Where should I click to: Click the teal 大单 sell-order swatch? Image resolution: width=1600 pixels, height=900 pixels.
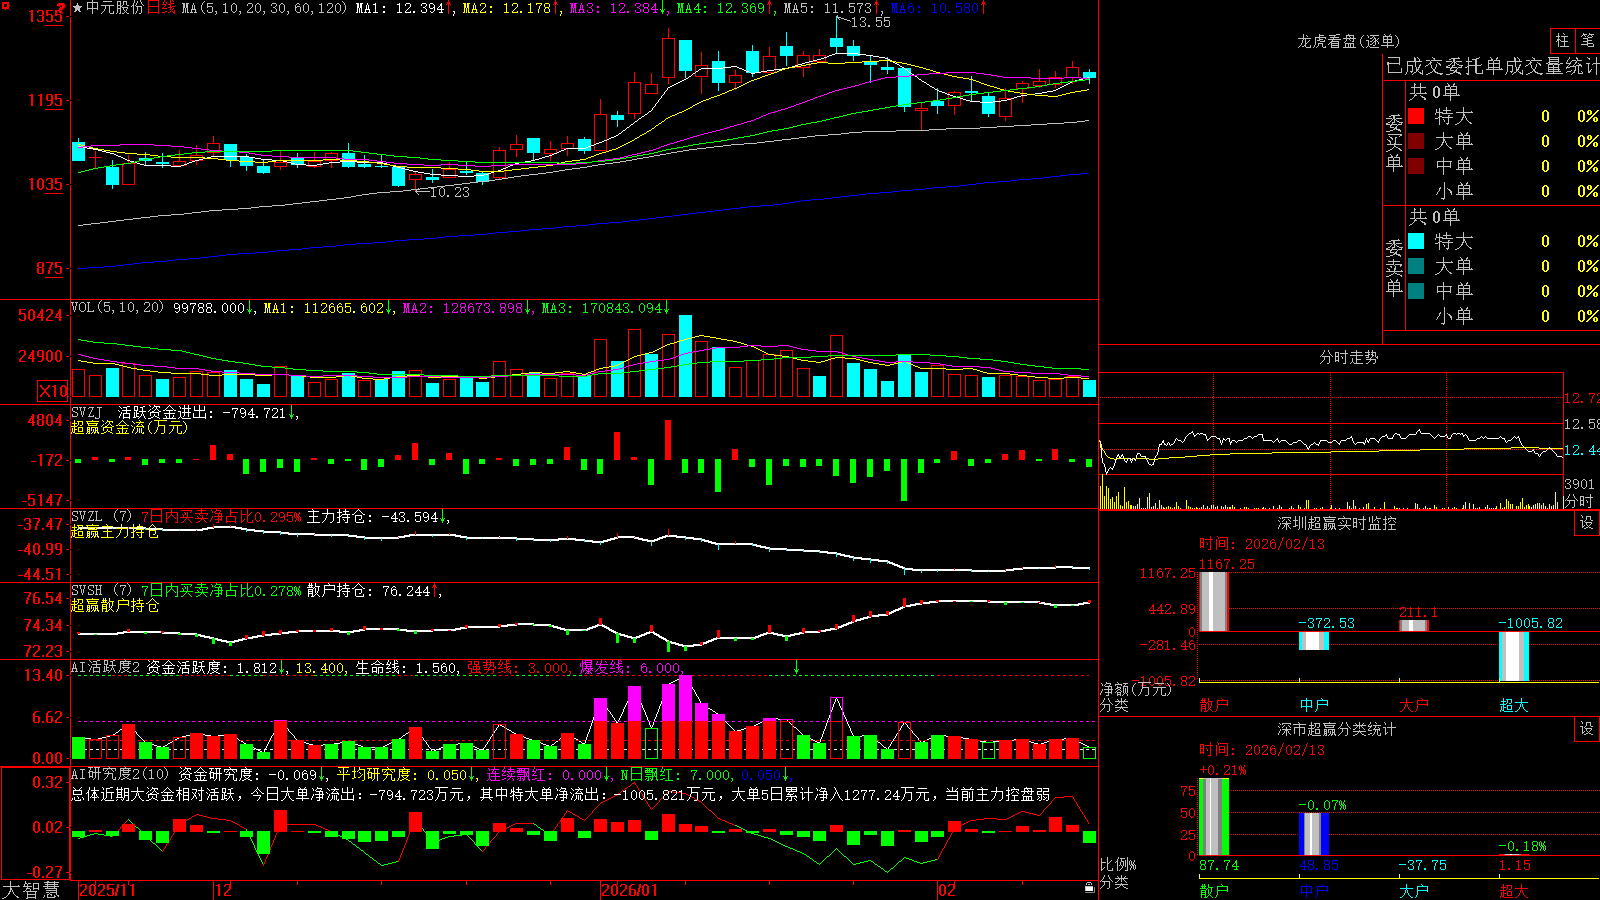(1416, 266)
